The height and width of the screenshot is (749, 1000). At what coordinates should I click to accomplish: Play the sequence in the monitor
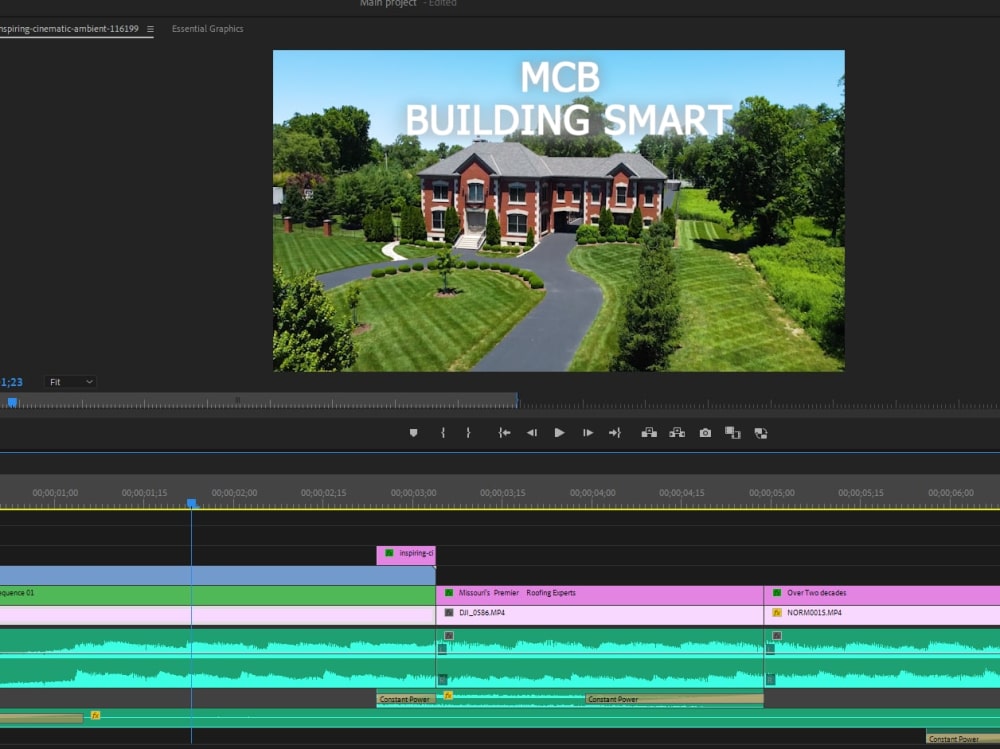[559, 433]
